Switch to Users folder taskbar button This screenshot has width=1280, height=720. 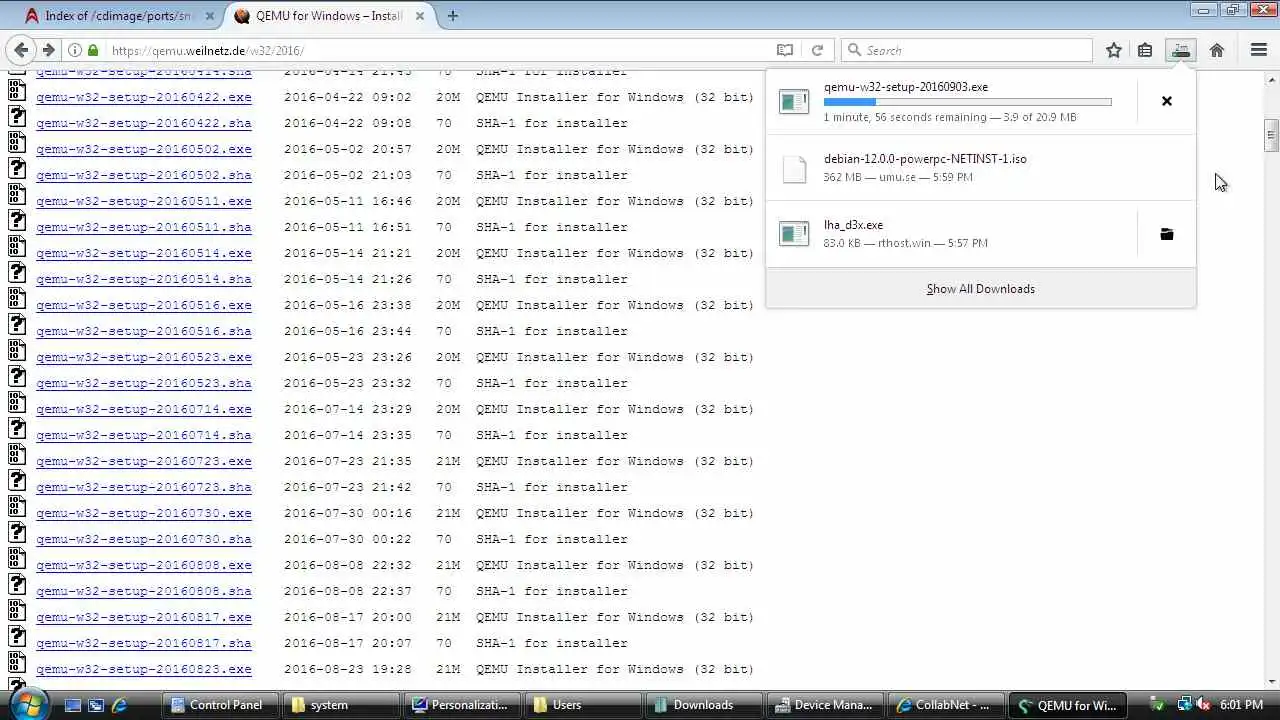click(x=585, y=705)
